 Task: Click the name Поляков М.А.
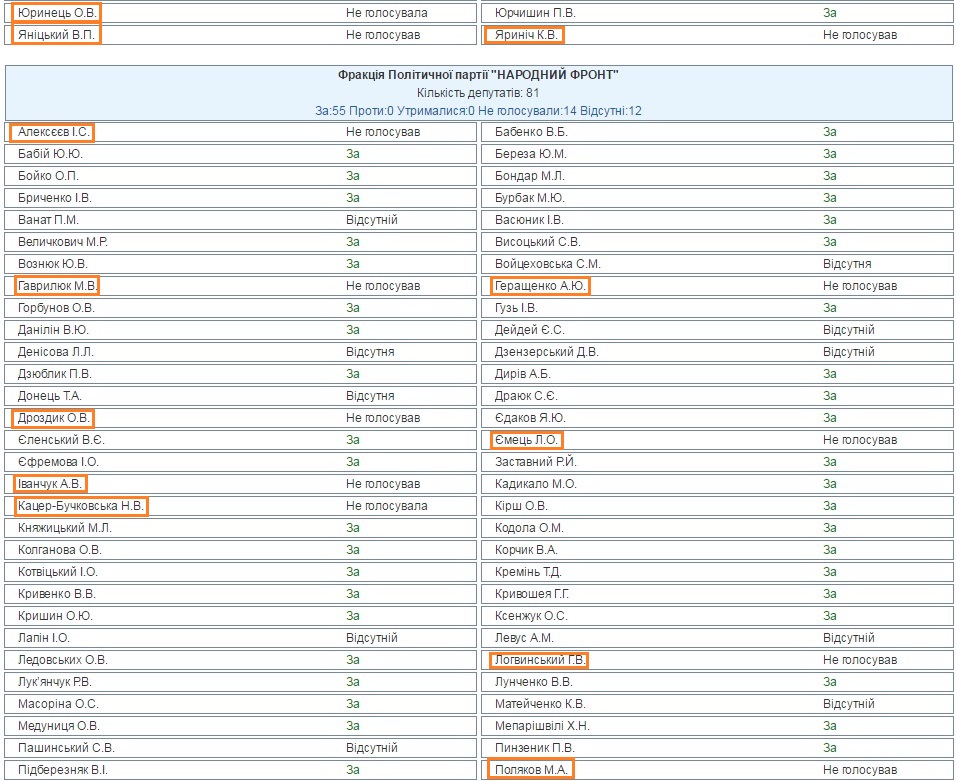coord(531,770)
